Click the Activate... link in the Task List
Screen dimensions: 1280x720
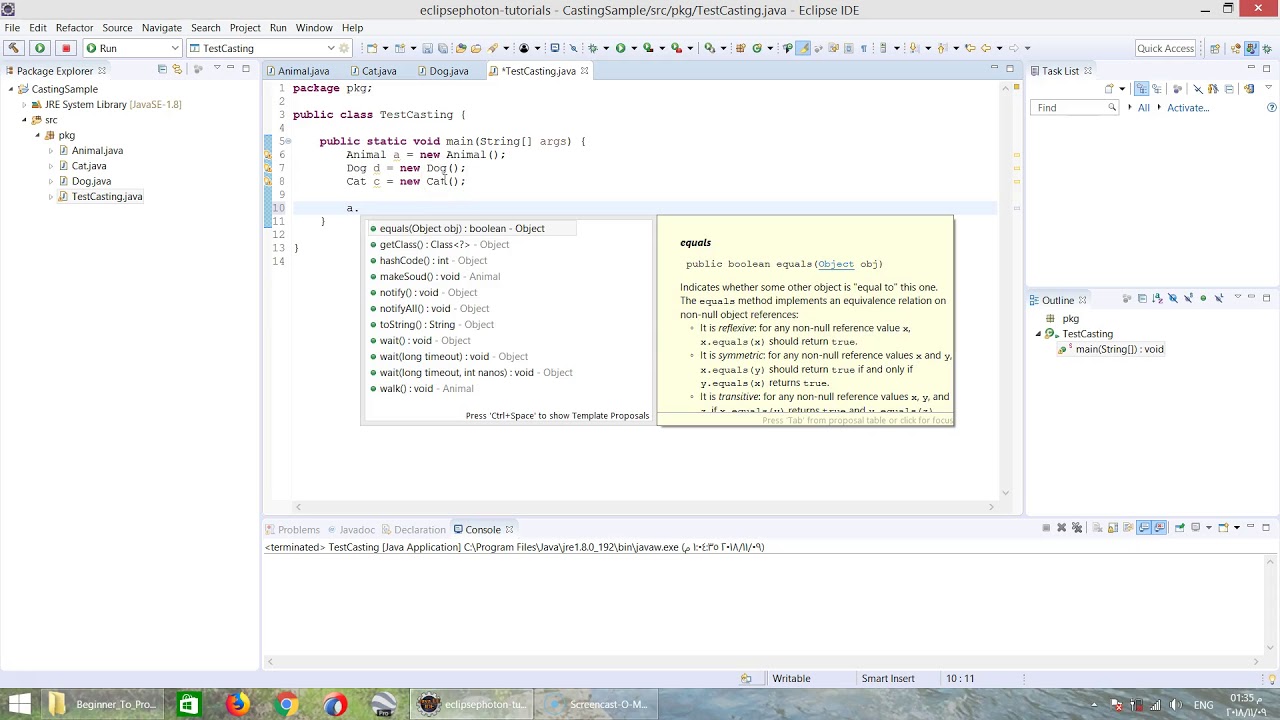(x=1188, y=108)
